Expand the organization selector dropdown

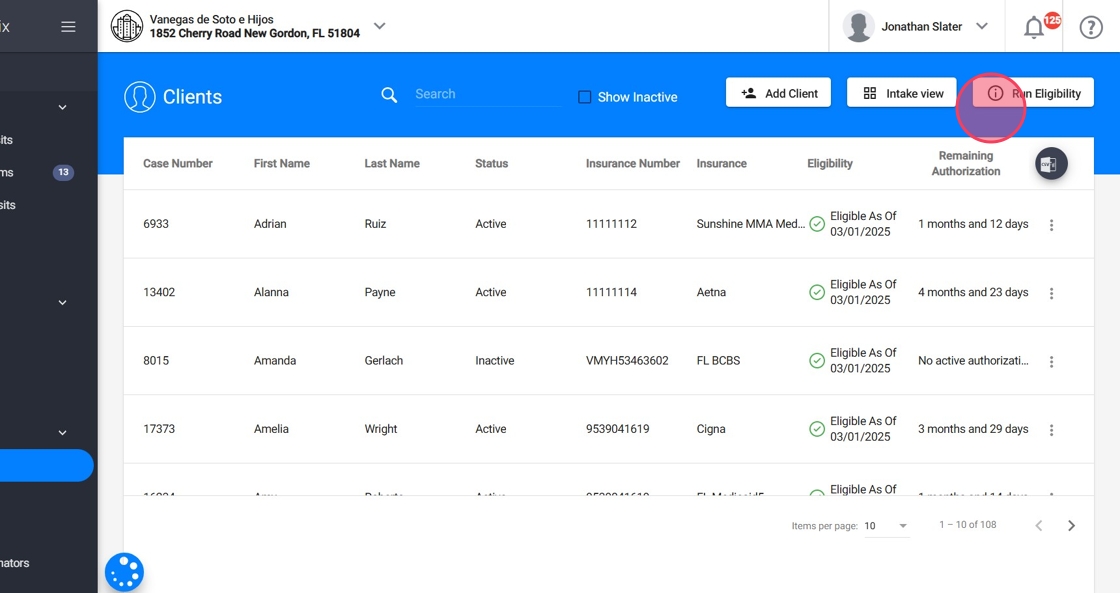379,26
